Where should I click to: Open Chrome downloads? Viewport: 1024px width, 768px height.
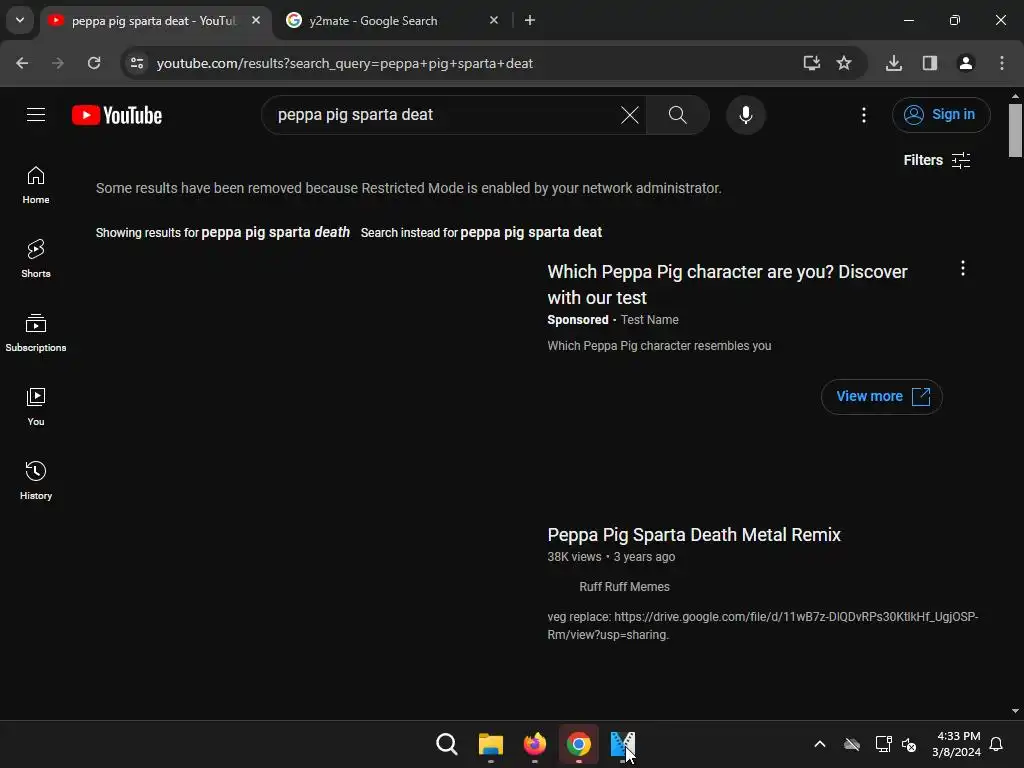[893, 63]
